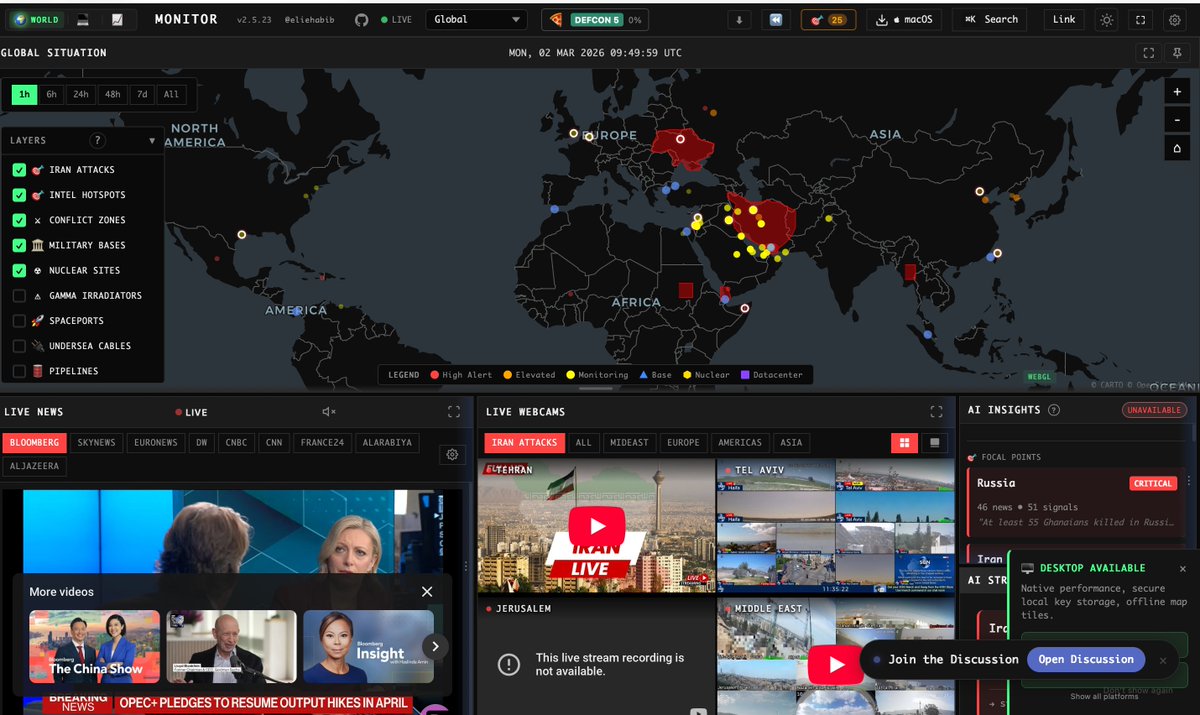This screenshot has height=715, width=1200.
Task: Switch to the finance chart variant icon
Action: point(117,19)
